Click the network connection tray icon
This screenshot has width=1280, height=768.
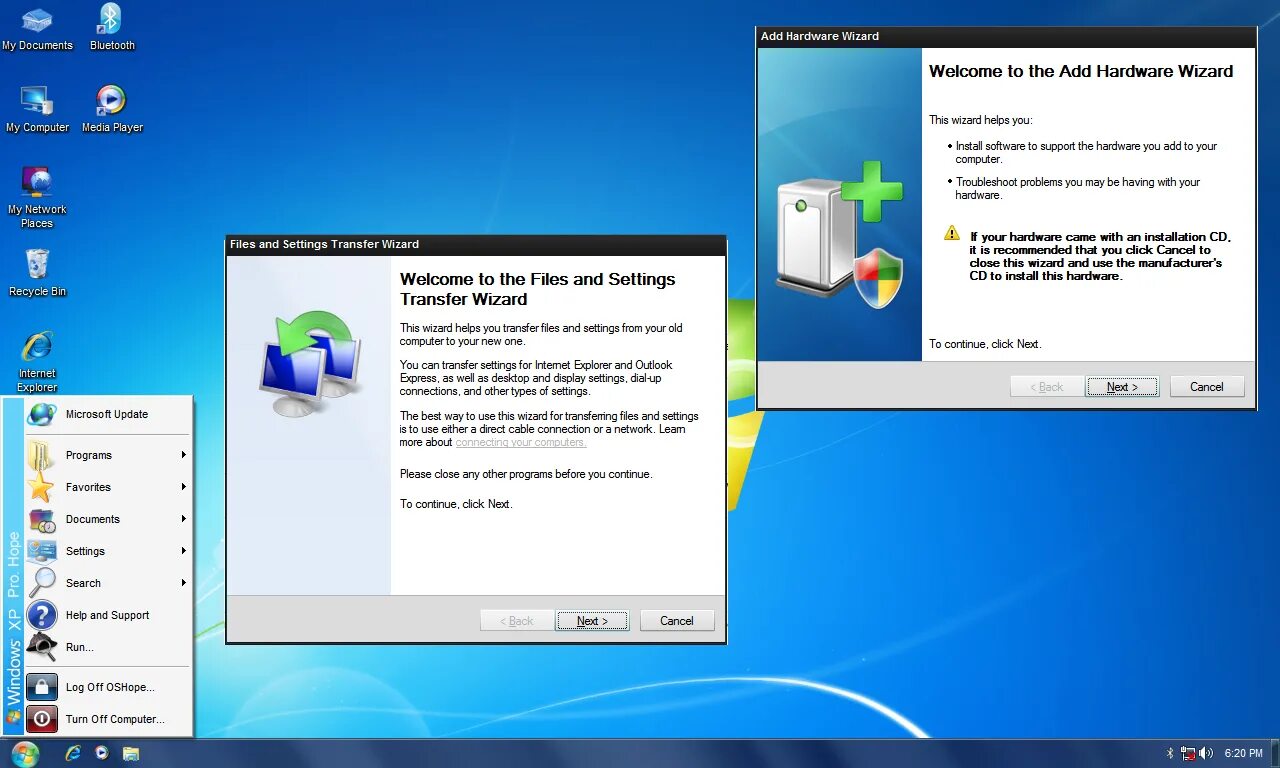pyautogui.click(x=1188, y=753)
